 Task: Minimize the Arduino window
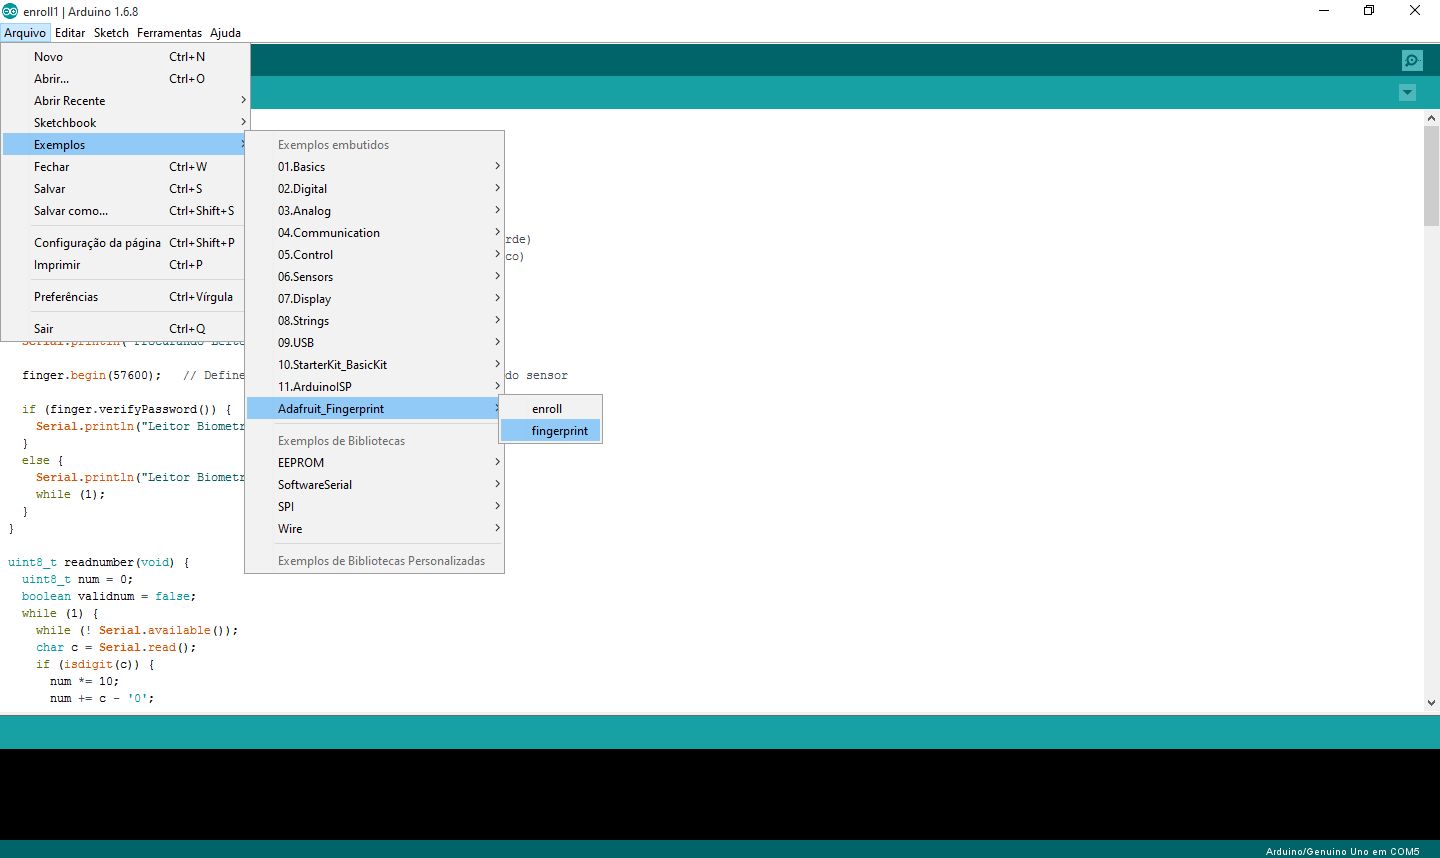[x=1324, y=11]
